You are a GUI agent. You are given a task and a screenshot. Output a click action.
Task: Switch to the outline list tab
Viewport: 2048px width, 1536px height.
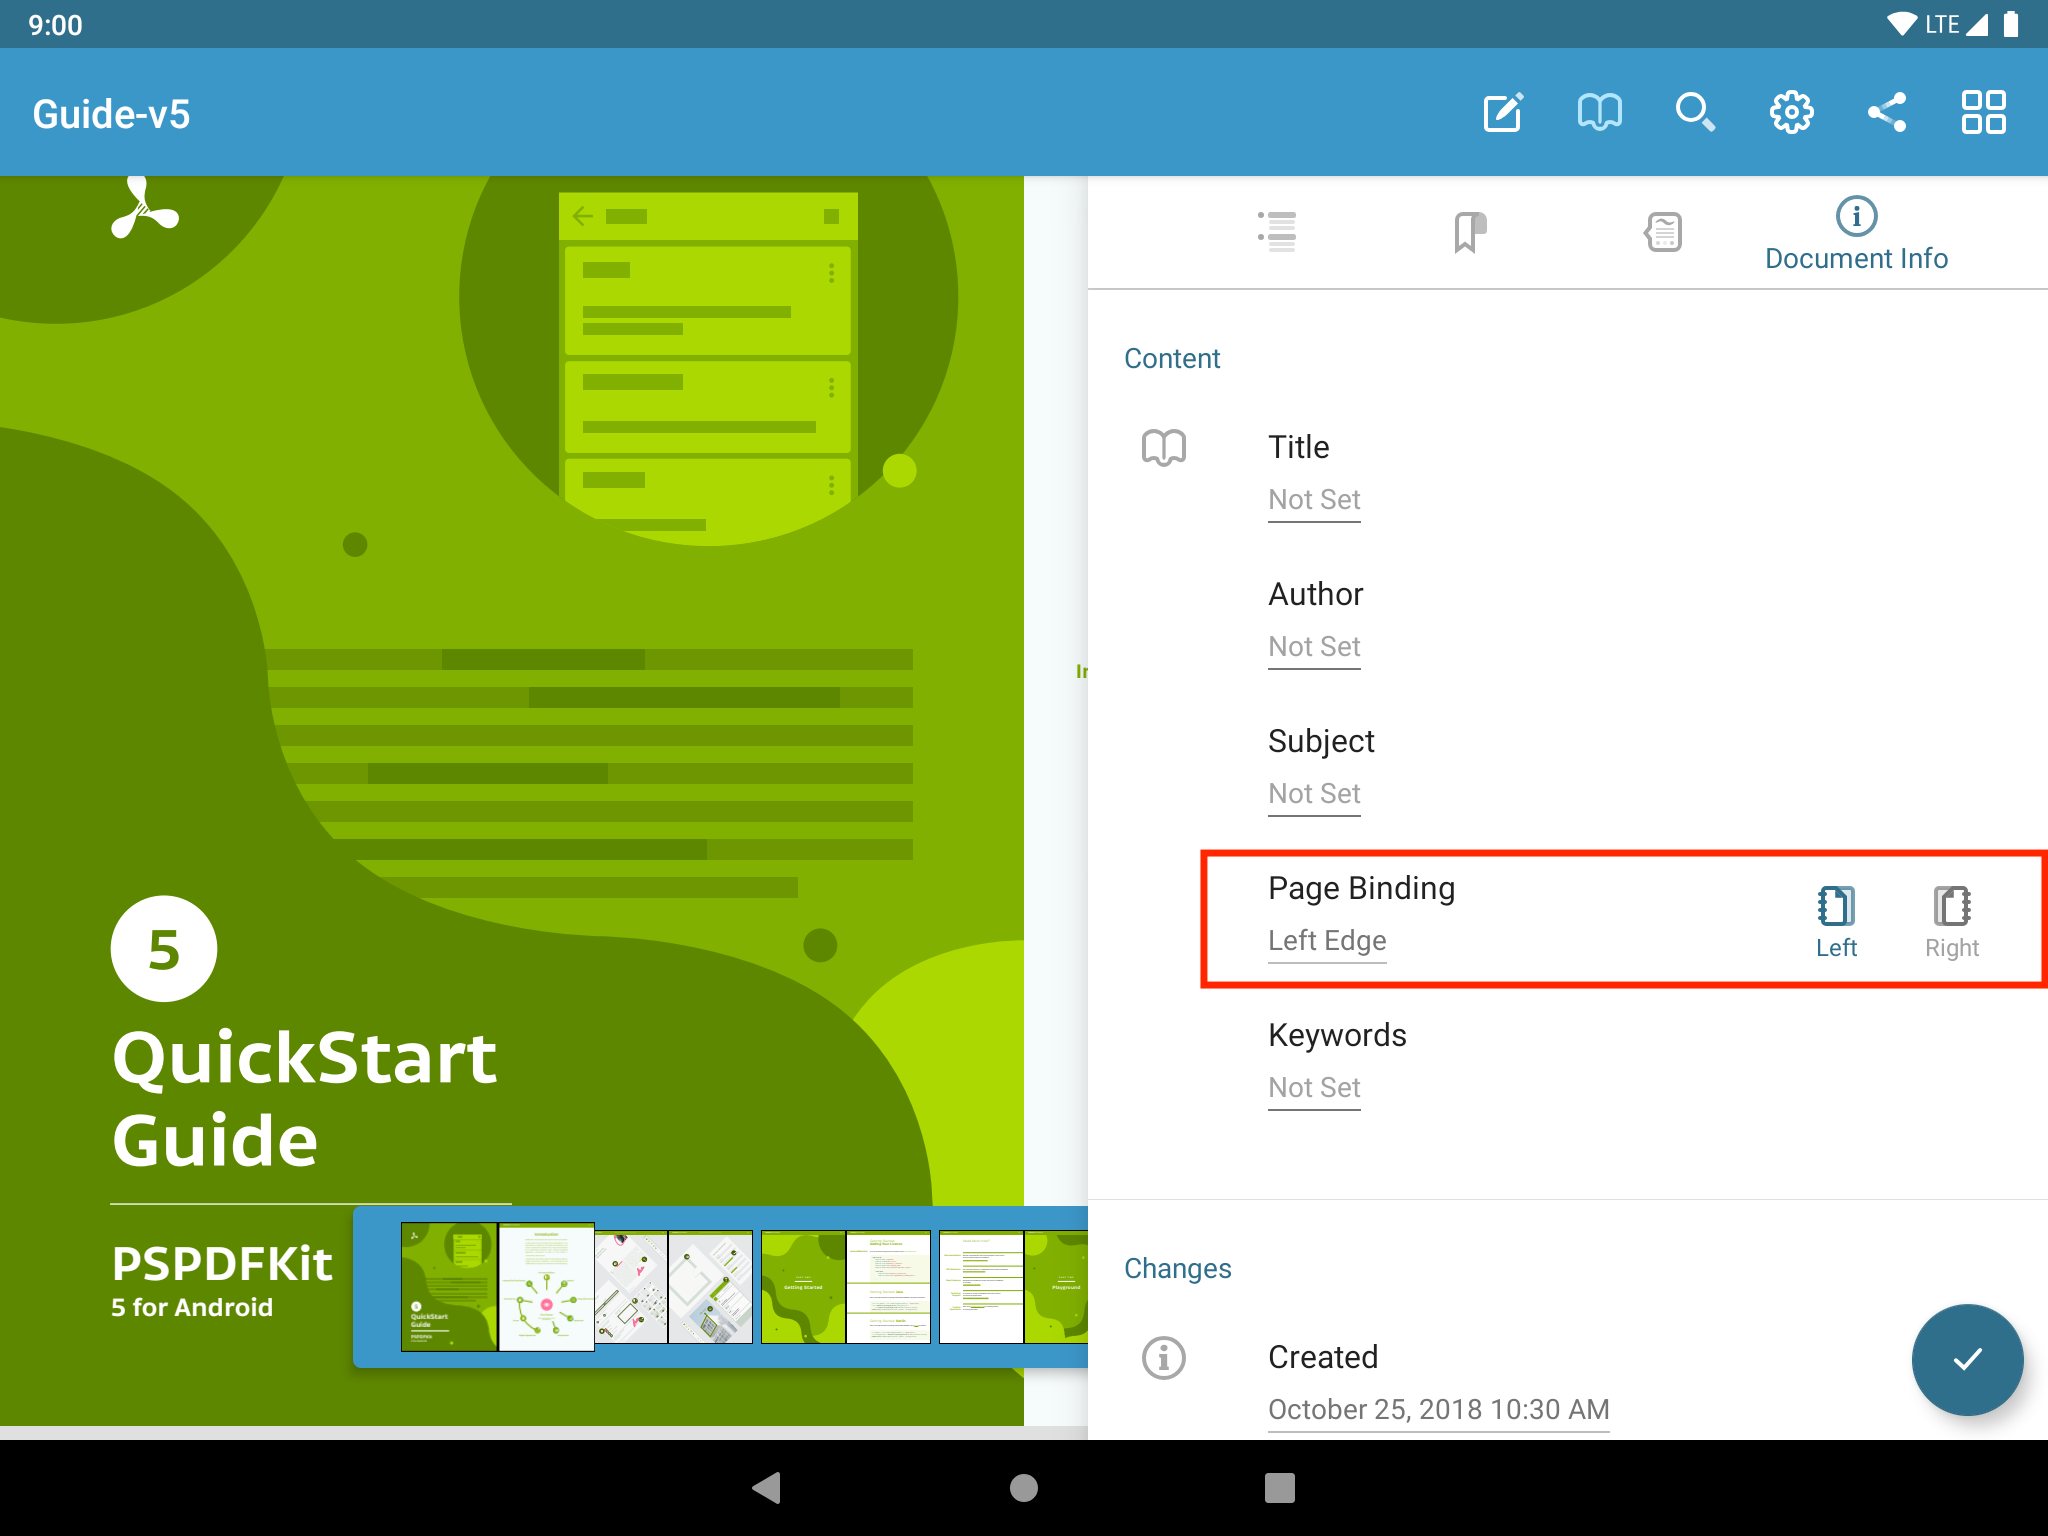(1277, 232)
